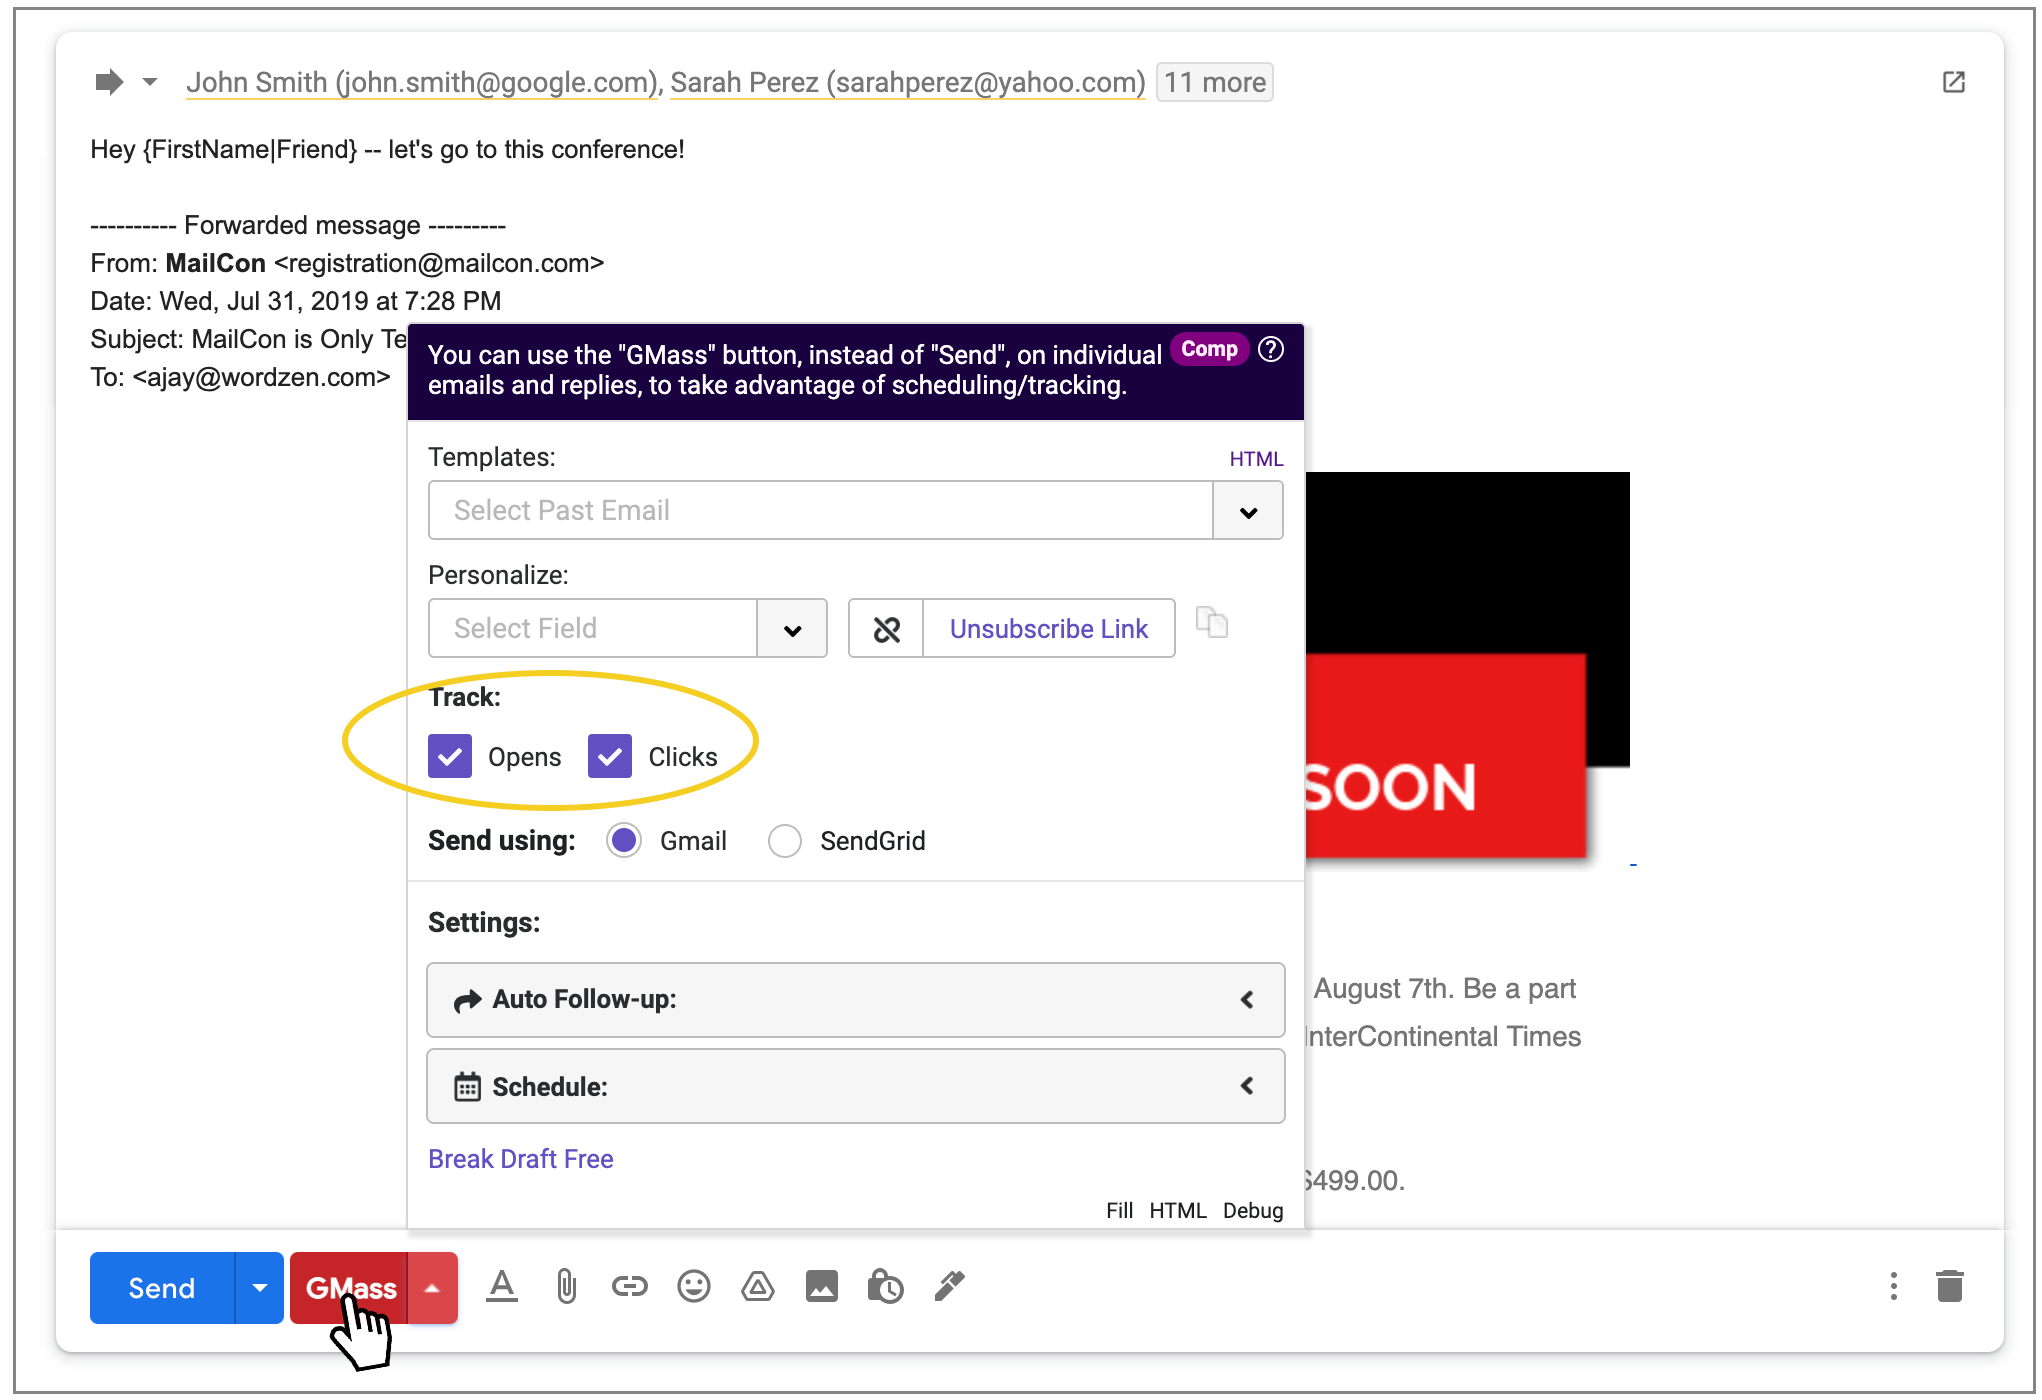Select Gmail as the sending method
Image resolution: width=2042 pixels, height=1400 pixels.
(x=624, y=841)
